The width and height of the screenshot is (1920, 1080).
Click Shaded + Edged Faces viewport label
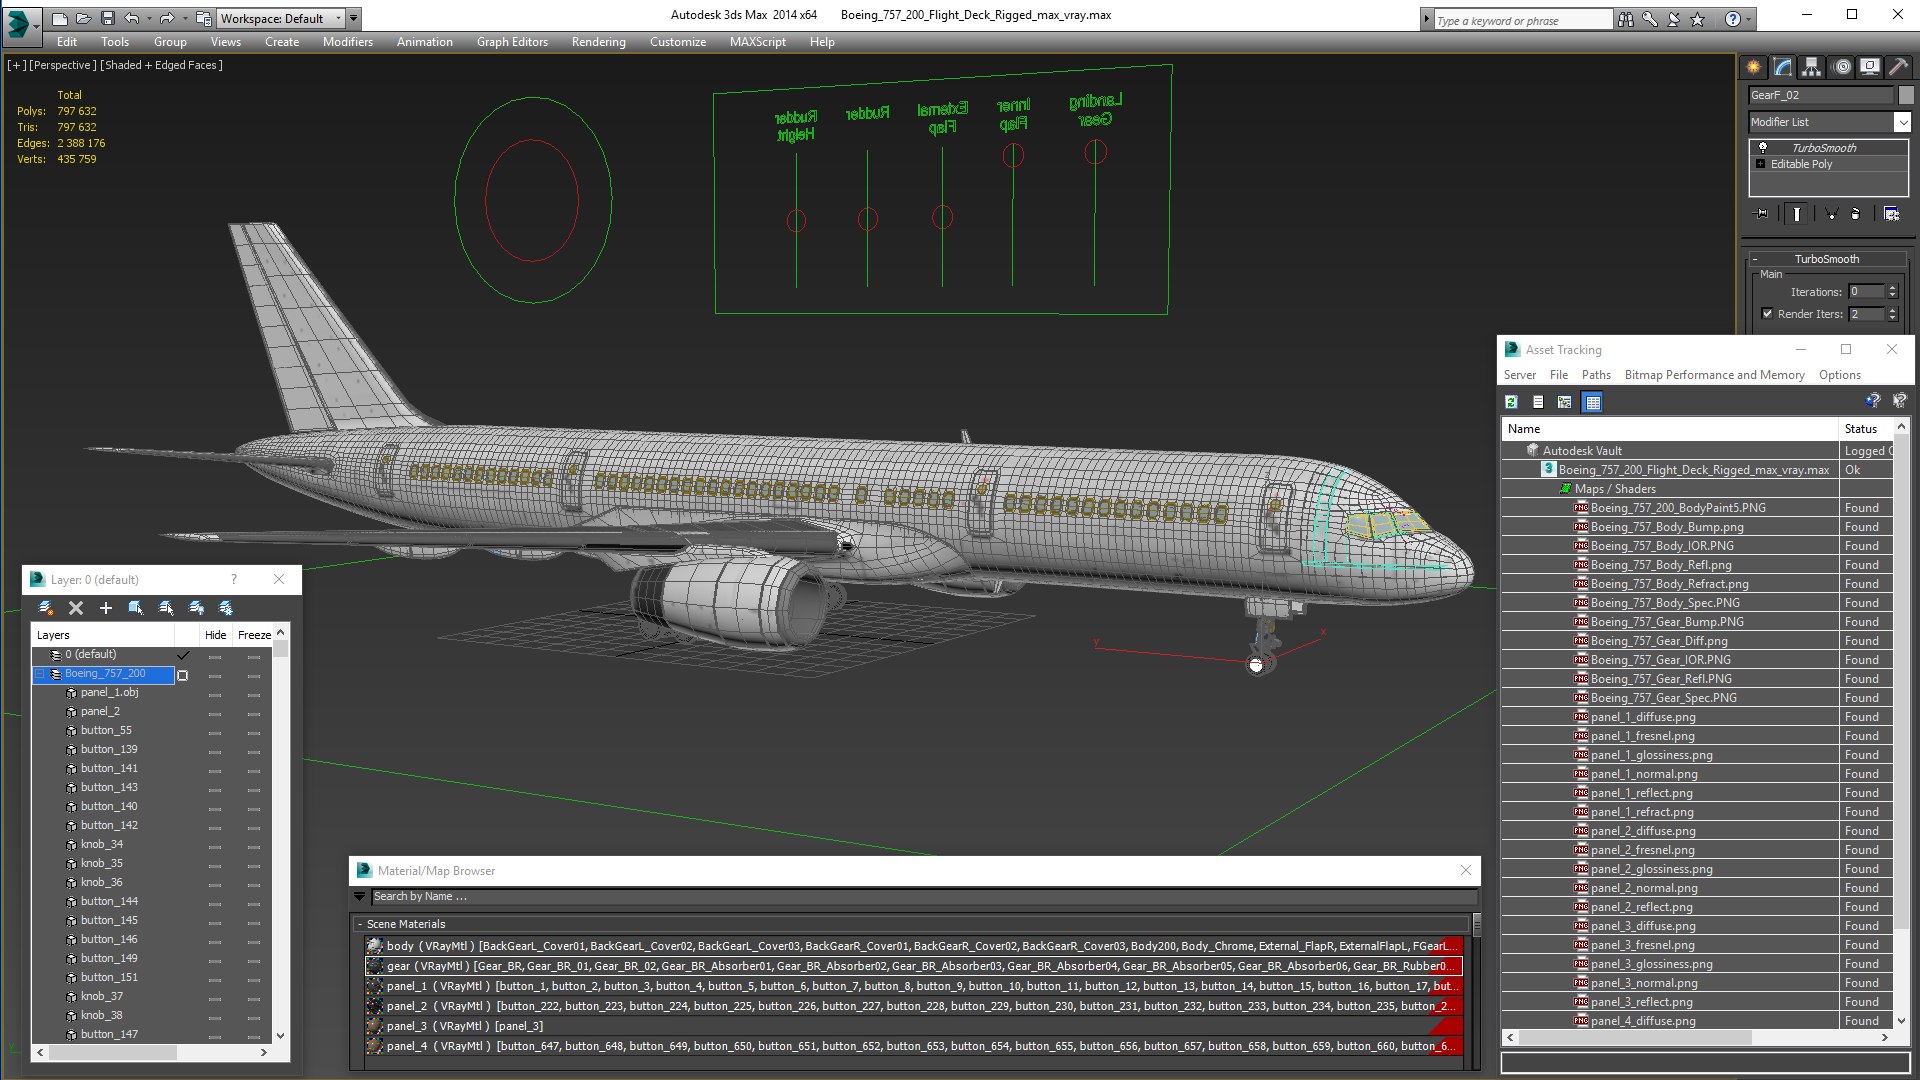pos(161,65)
